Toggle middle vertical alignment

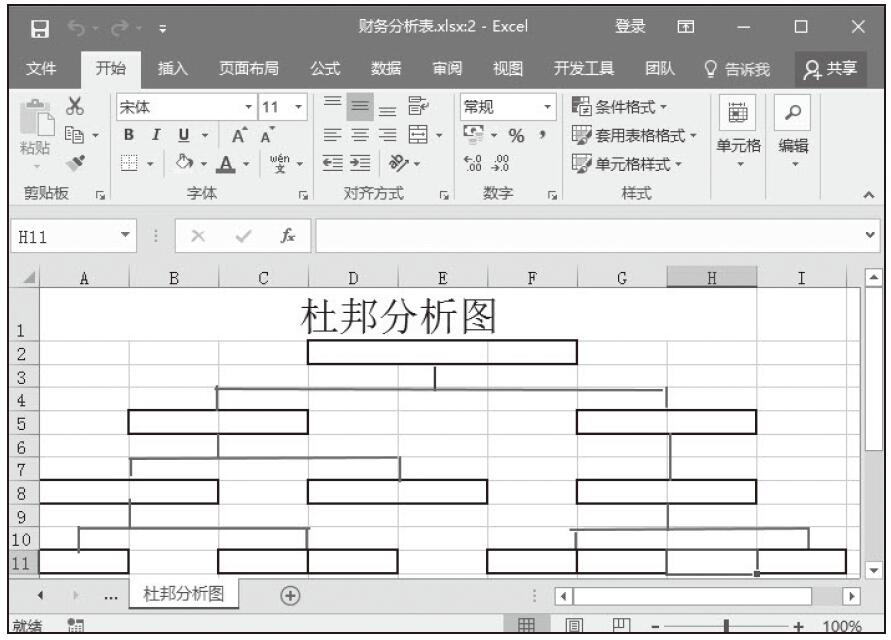(x=358, y=106)
